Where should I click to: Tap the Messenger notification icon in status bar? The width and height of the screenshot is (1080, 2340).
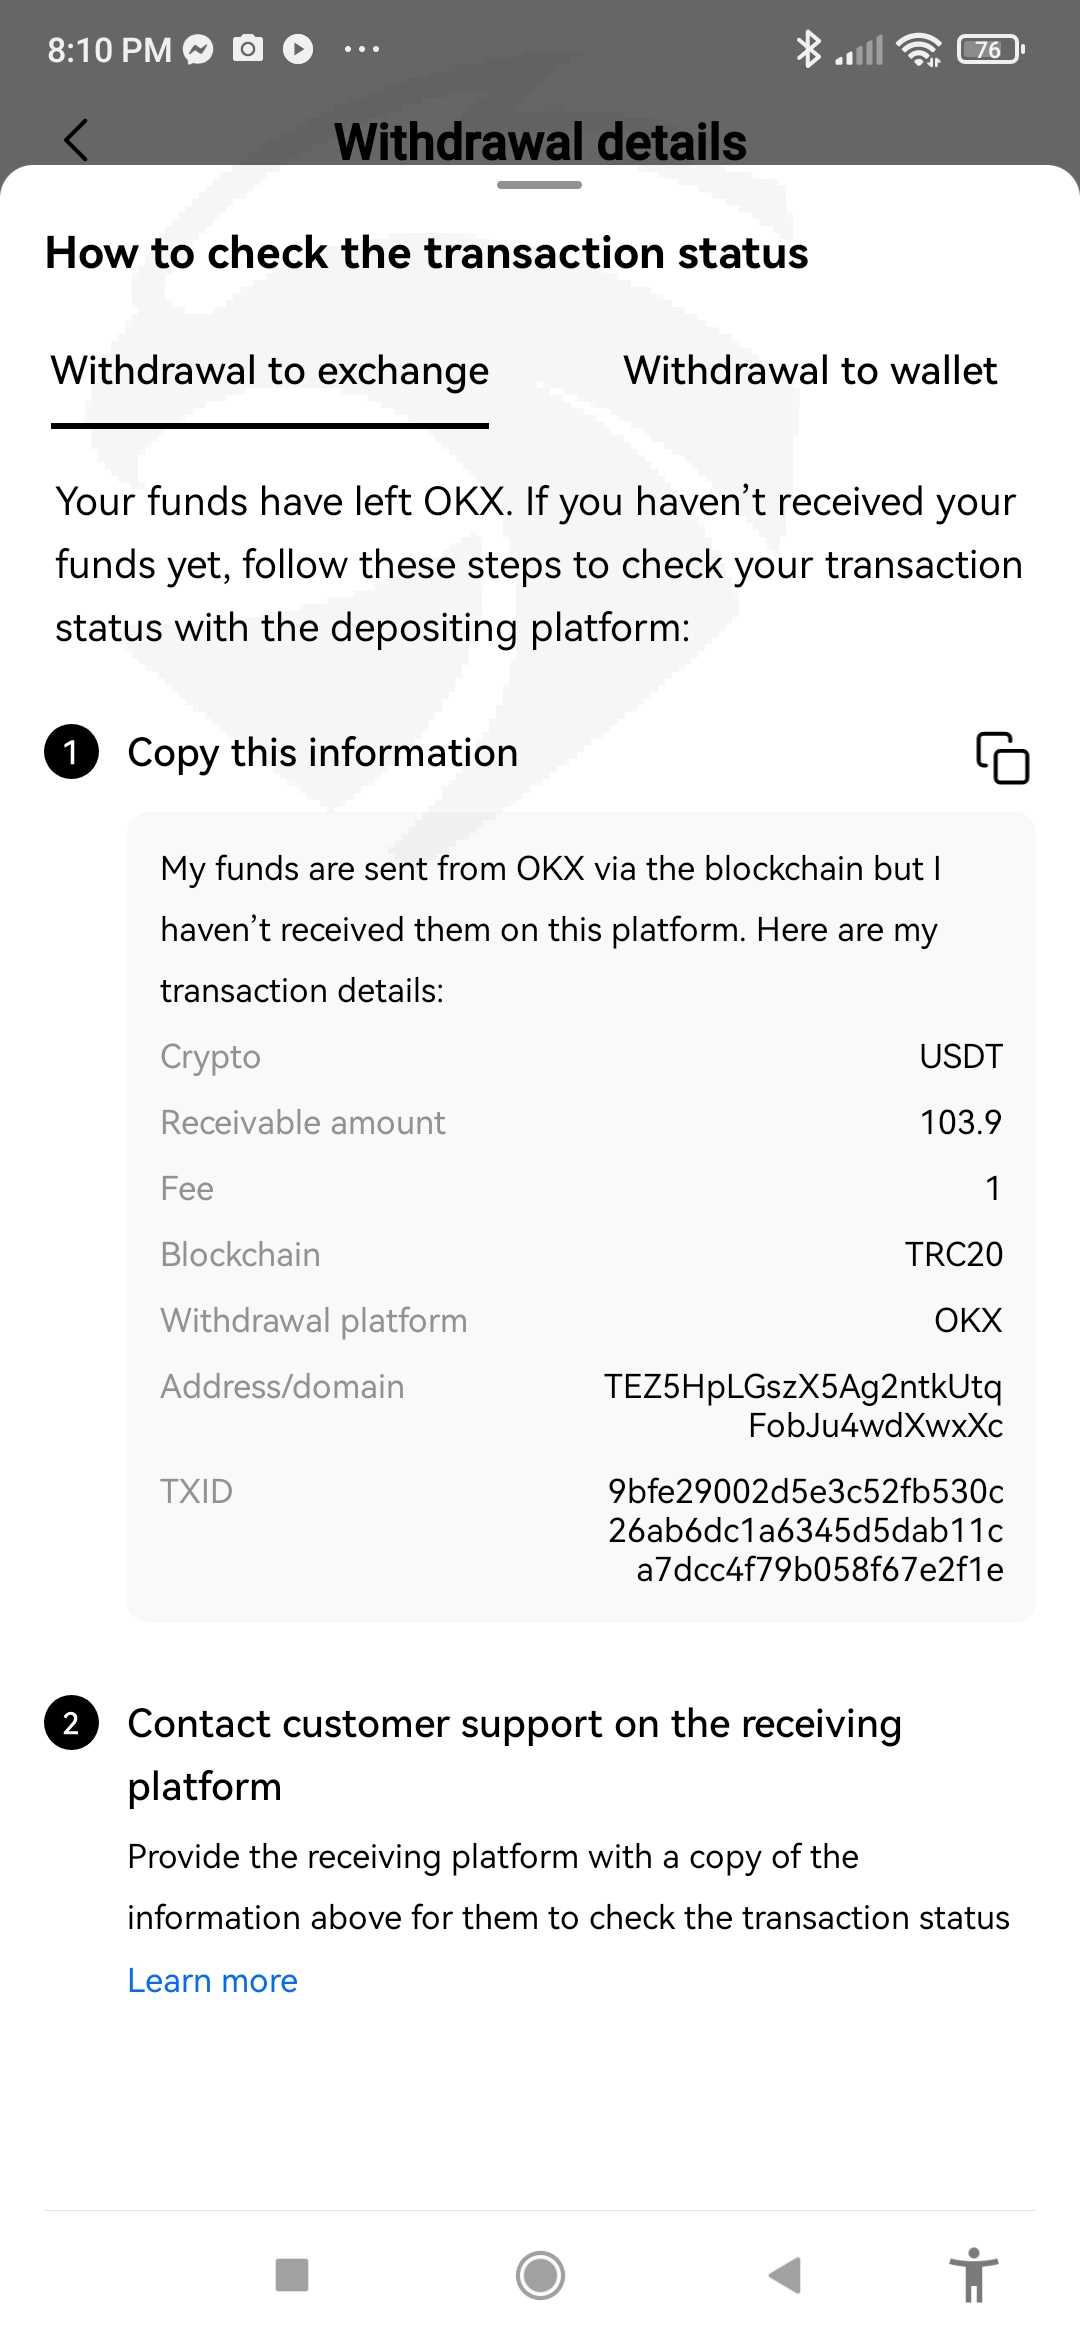point(199,49)
